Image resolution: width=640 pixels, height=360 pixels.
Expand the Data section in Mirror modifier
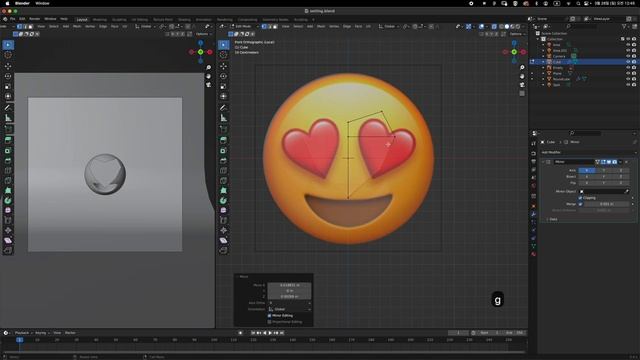[553, 219]
